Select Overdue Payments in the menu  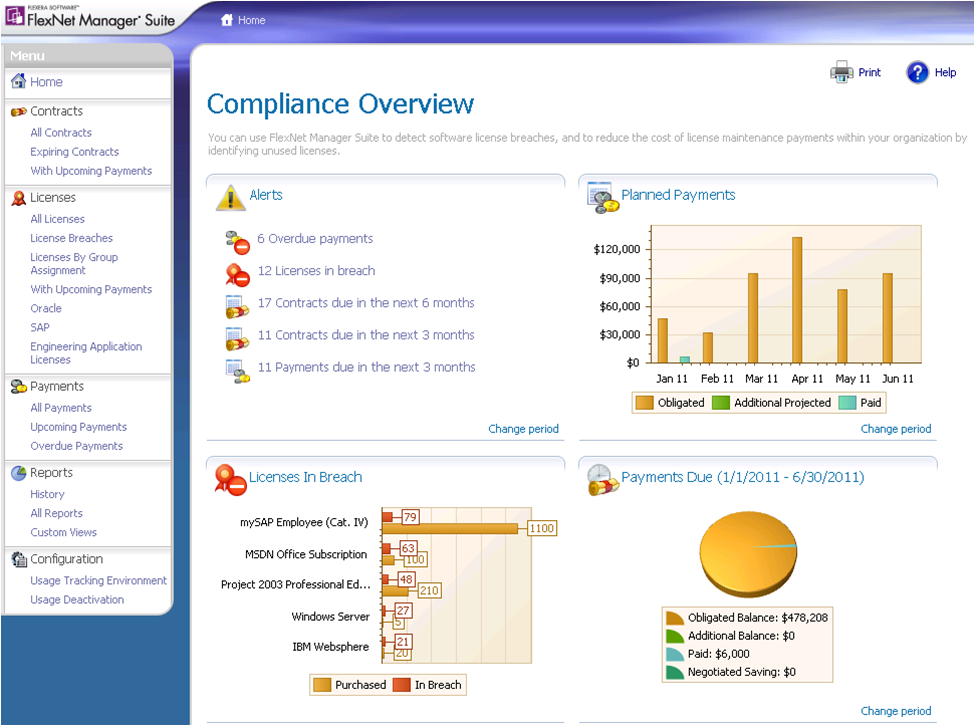[x=76, y=446]
